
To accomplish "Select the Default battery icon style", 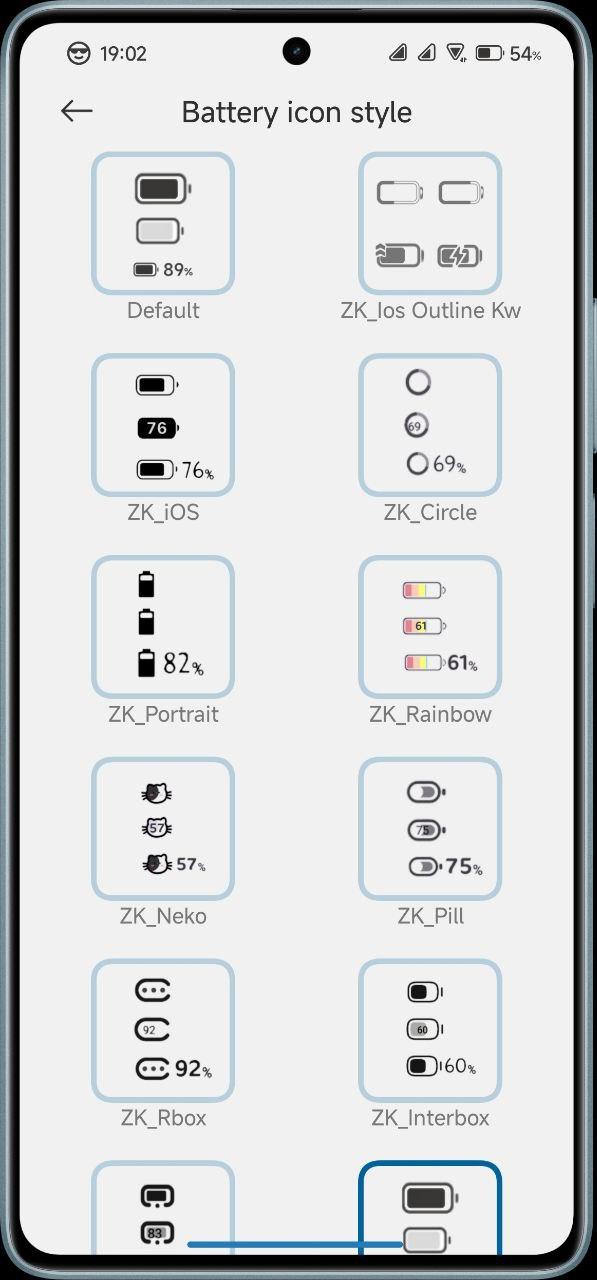I will (163, 224).
